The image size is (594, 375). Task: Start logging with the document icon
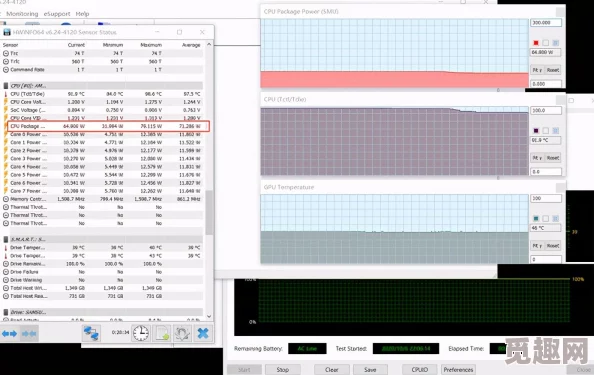pos(162,333)
